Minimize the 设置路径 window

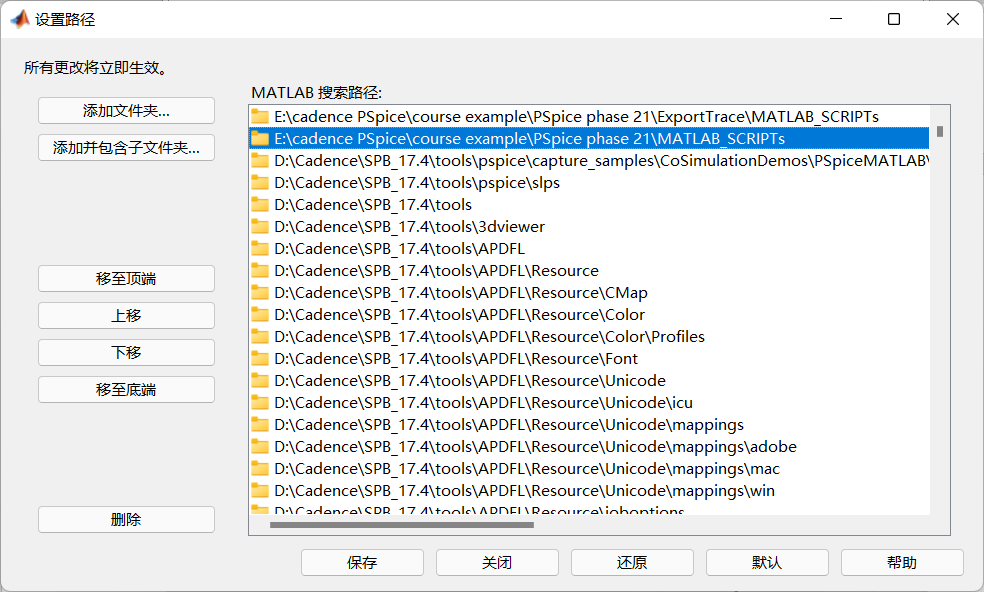pyautogui.click(x=836, y=19)
